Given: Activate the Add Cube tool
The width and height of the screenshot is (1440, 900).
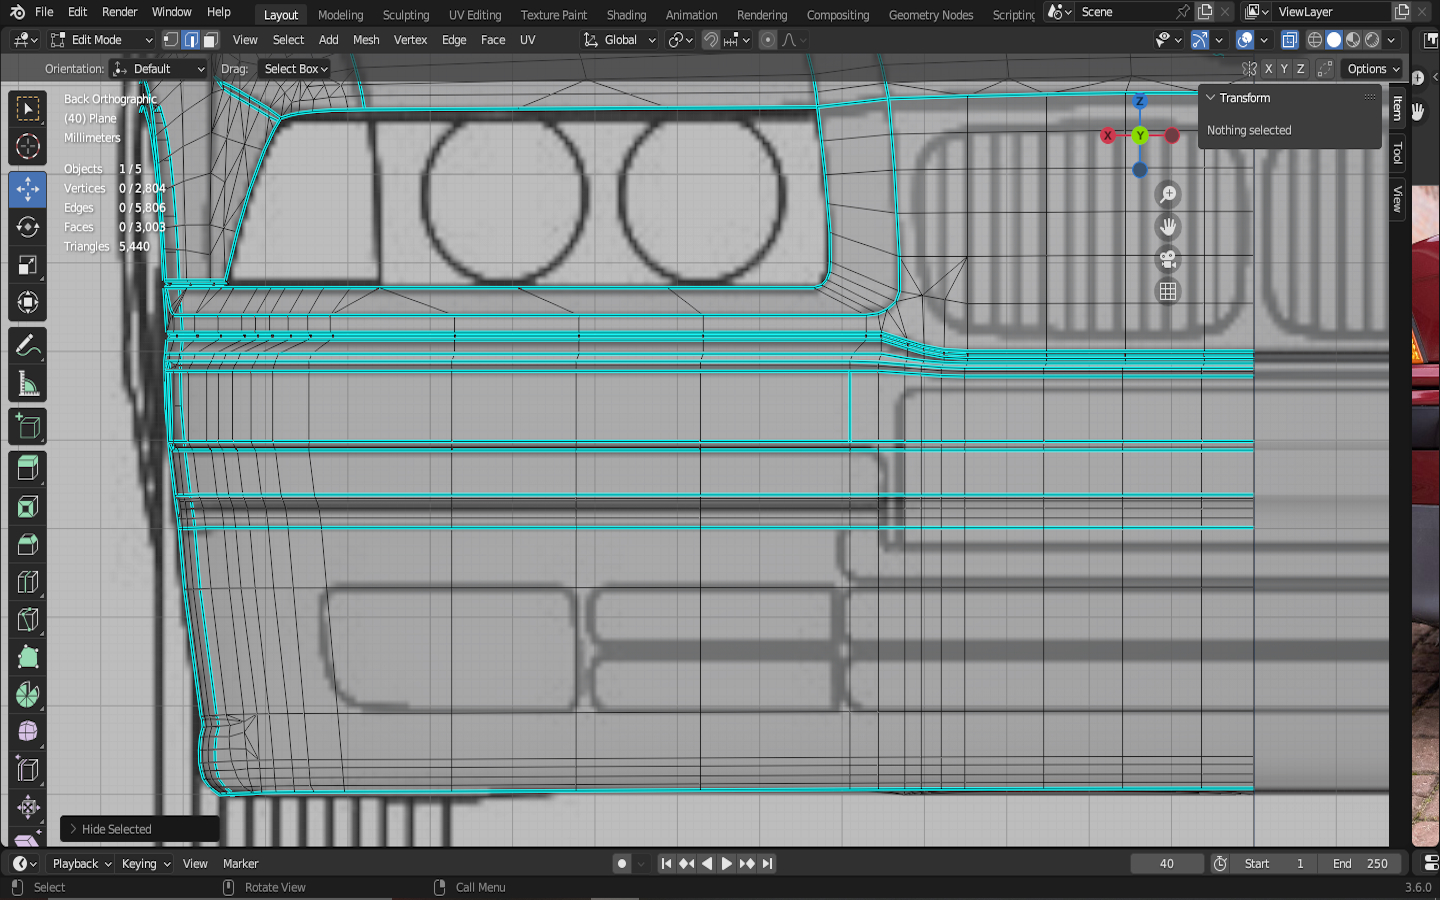Looking at the screenshot, I should [28, 427].
